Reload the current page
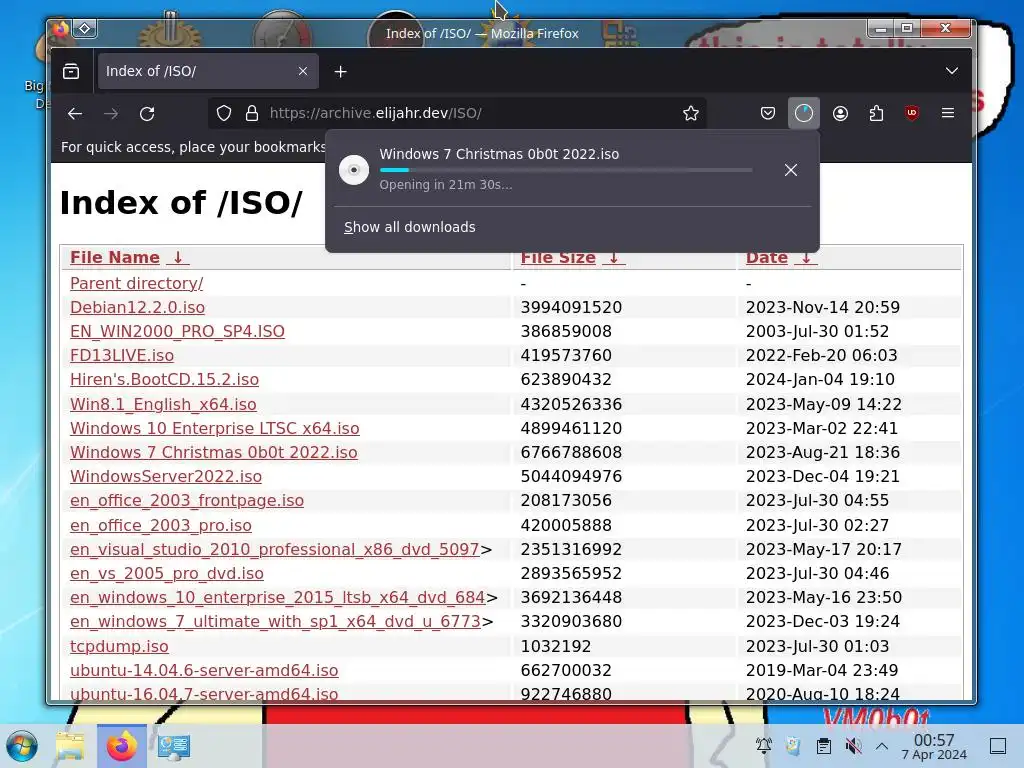The image size is (1024, 768). (x=148, y=114)
